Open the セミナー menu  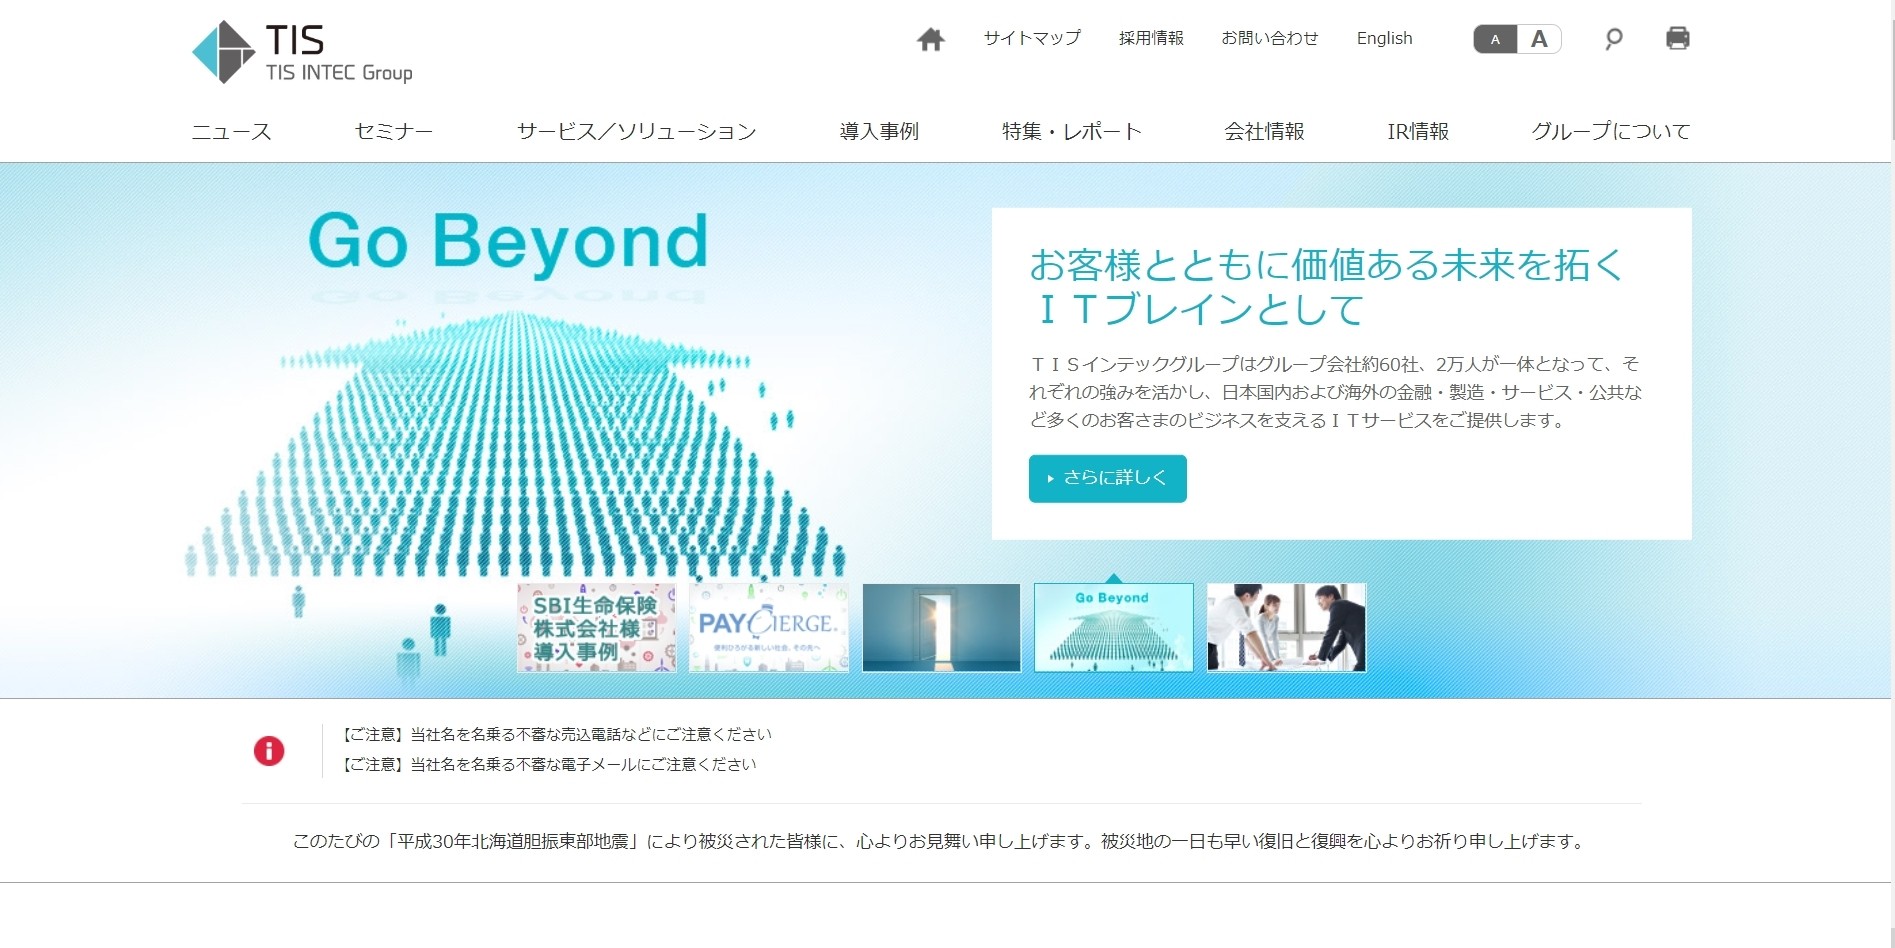(x=393, y=131)
